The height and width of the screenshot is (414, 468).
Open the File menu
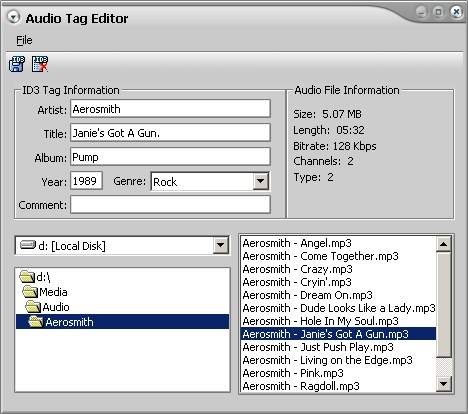click(x=24, y=40)
